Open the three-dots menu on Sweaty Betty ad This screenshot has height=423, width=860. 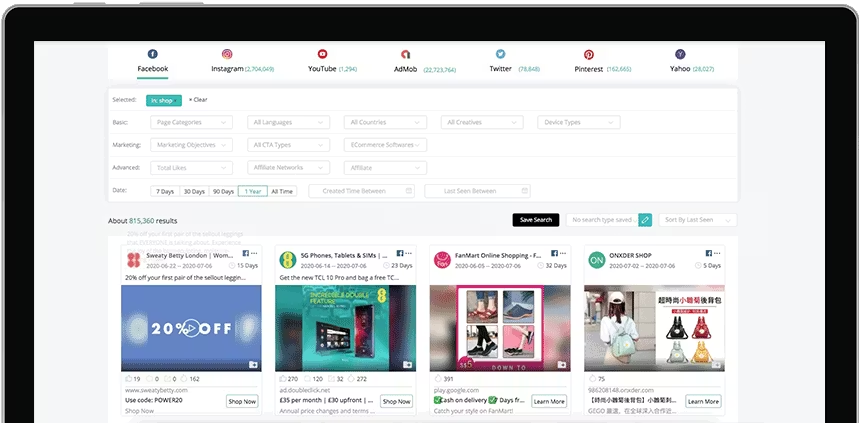click(255, 254)
